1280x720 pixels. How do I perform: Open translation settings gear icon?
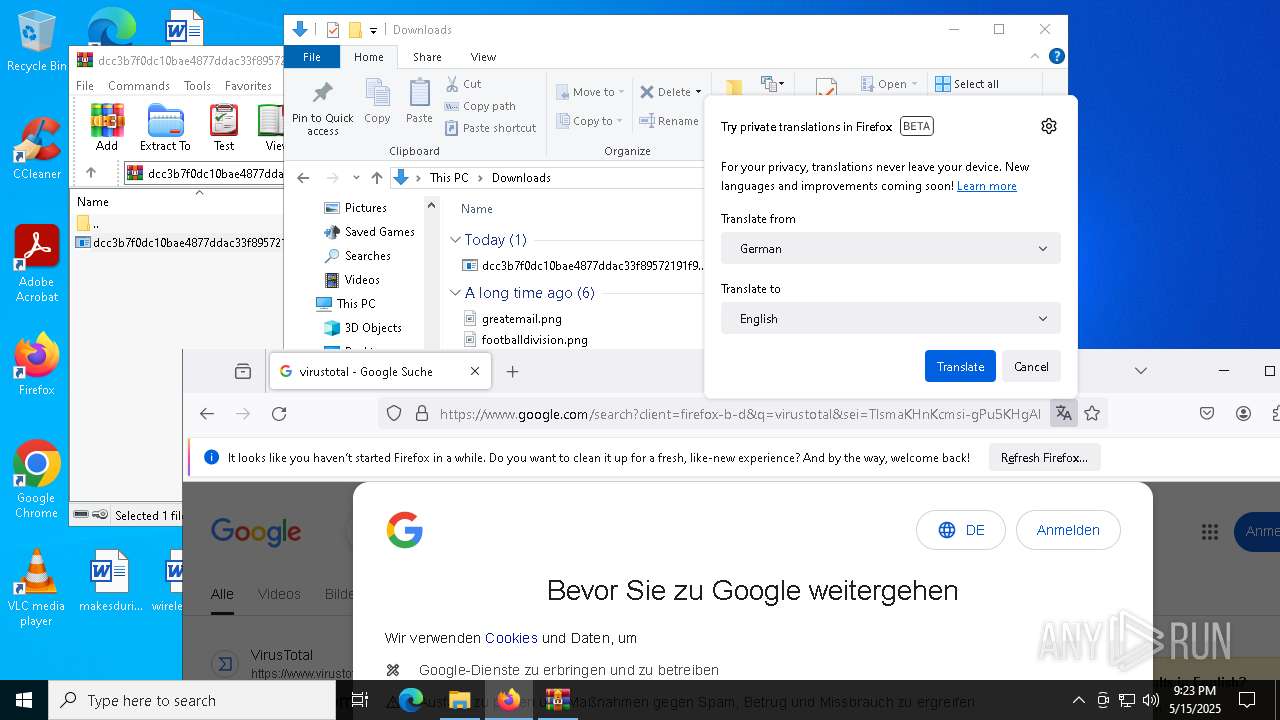click(x=1048, y=126)
